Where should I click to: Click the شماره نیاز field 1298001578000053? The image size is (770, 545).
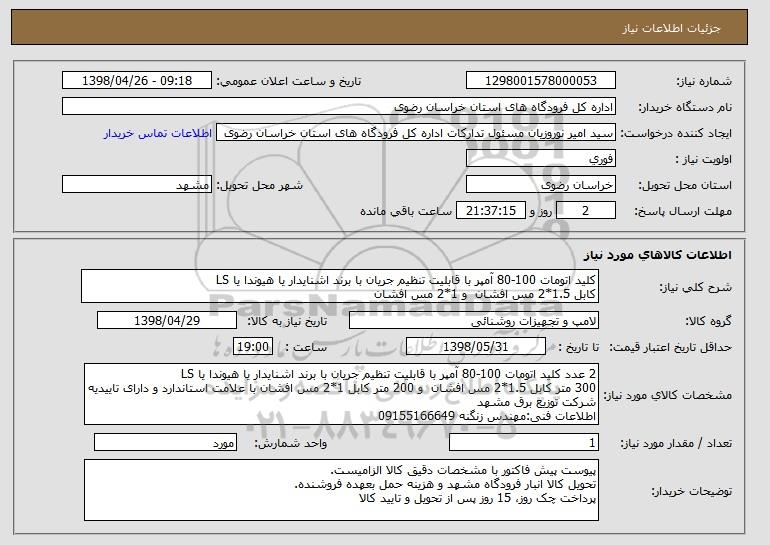(541, 81)
